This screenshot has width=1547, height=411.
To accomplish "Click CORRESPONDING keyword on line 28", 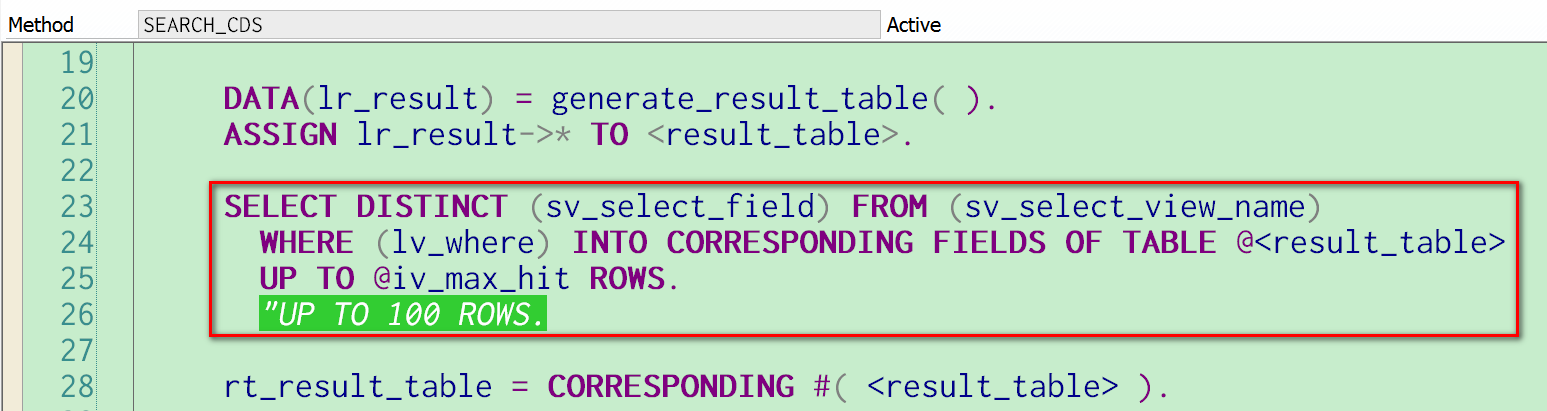I will [x=672, y=386].
